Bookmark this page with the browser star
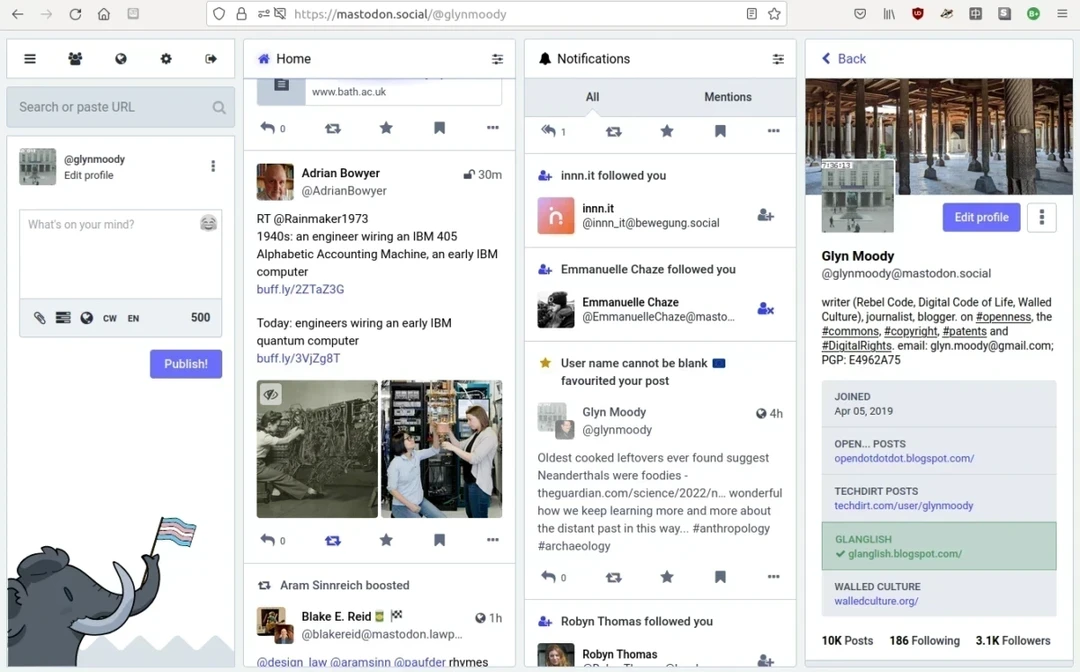Image resolution: width=1080 pixels, height=672 pixels. point(774,14)
